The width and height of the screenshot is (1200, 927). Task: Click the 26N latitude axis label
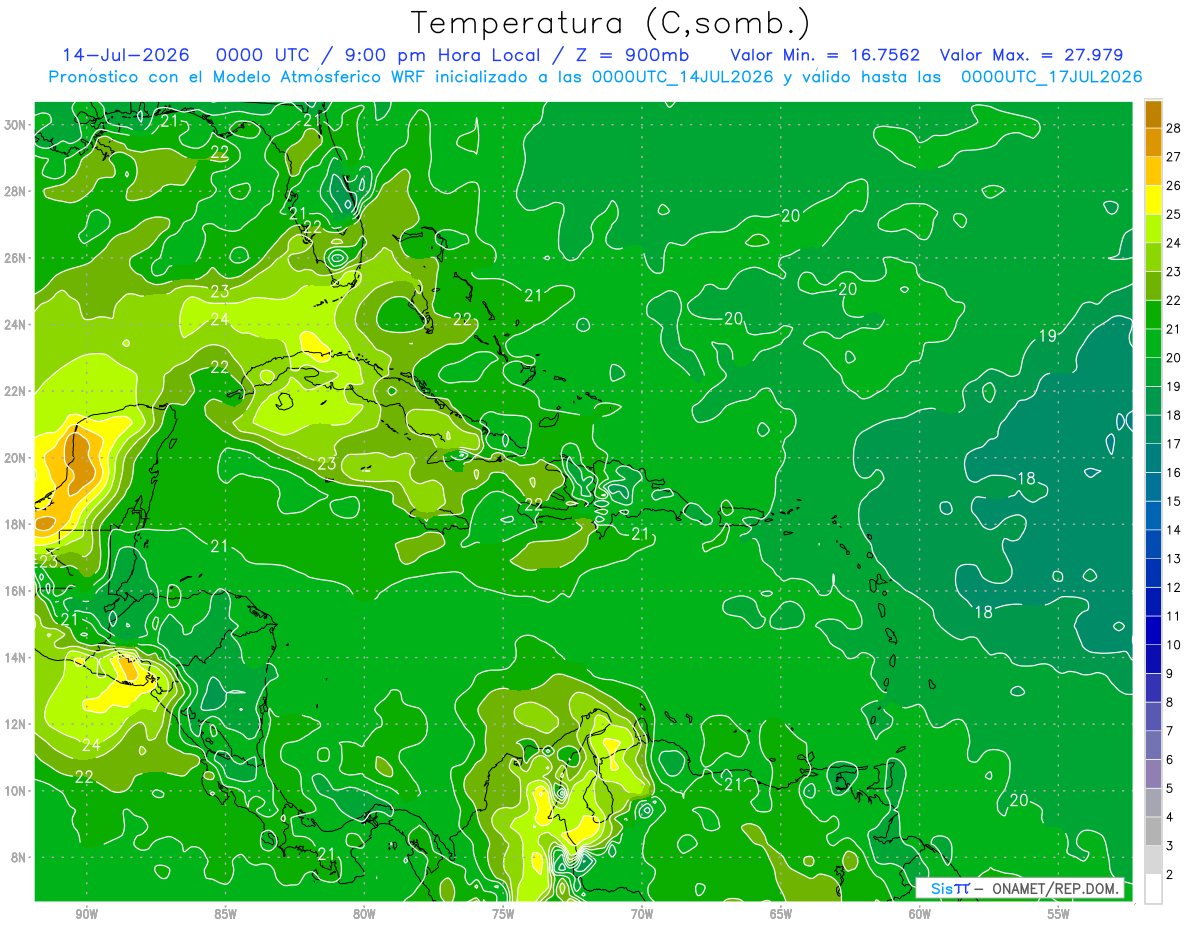tap(15, 258)
